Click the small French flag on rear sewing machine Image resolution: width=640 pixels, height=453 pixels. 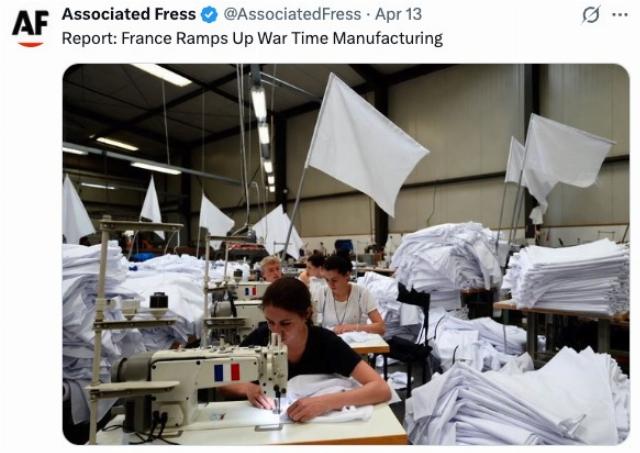(250, 291)
